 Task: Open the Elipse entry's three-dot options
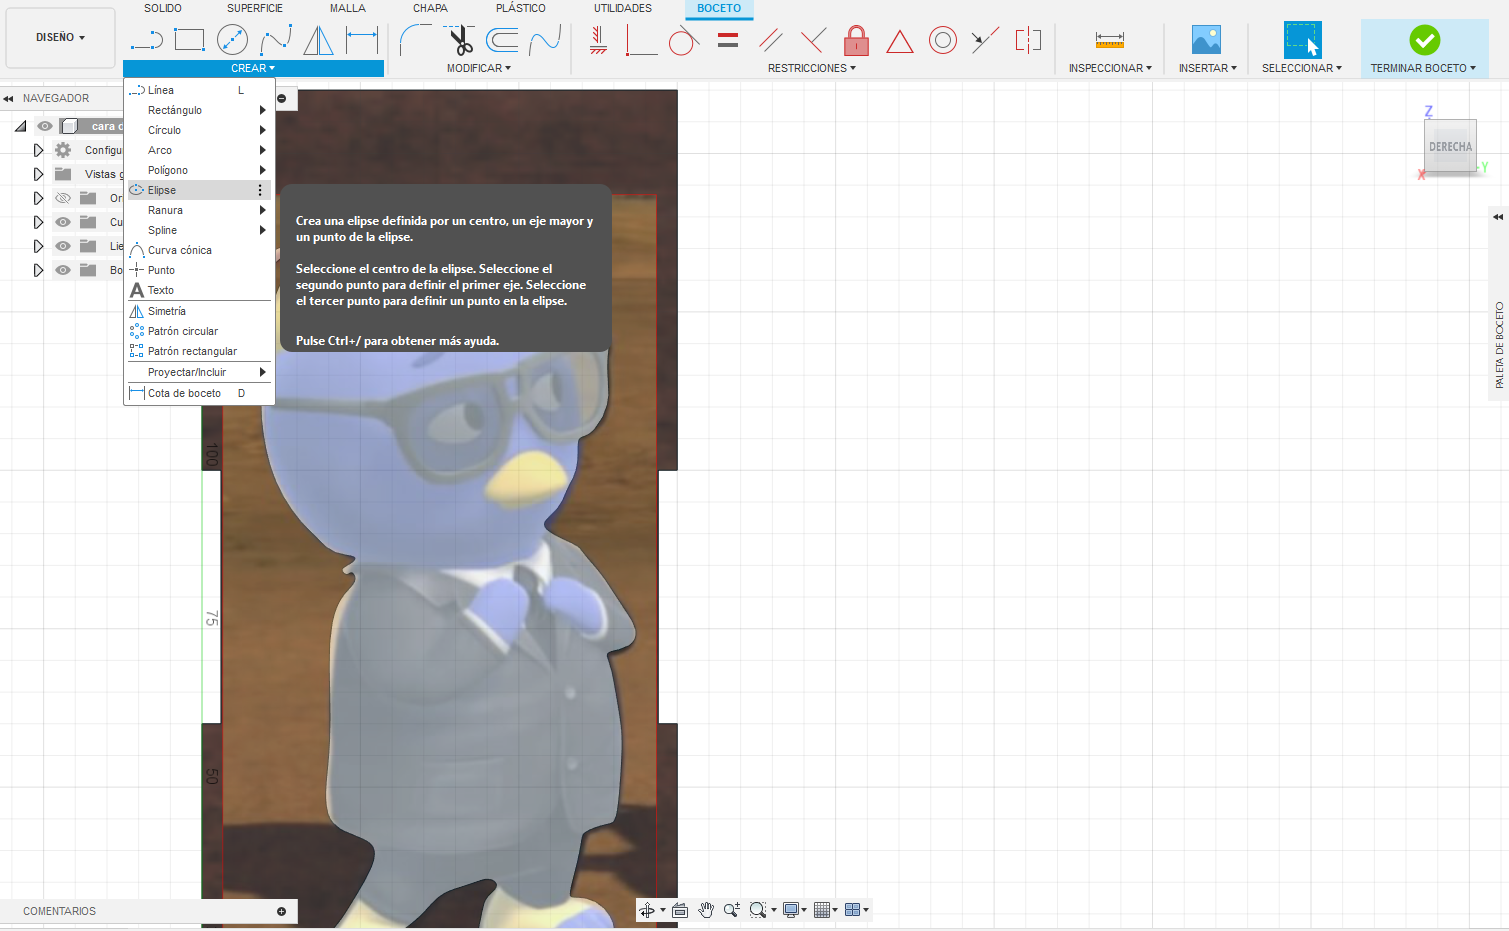click(260, 190)
